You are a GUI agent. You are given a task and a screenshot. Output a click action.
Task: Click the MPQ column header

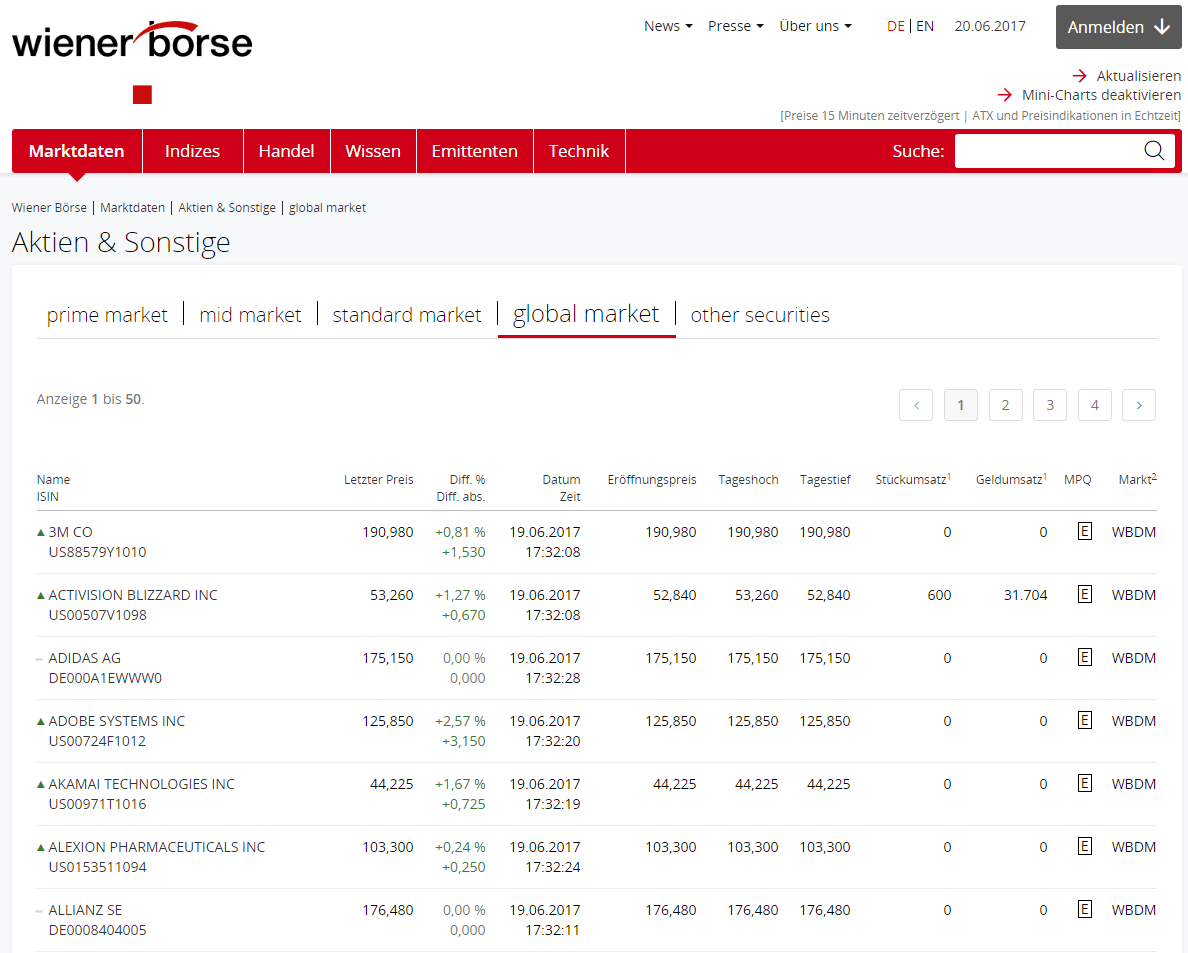pyautogui.click(x=1077, y=480)
